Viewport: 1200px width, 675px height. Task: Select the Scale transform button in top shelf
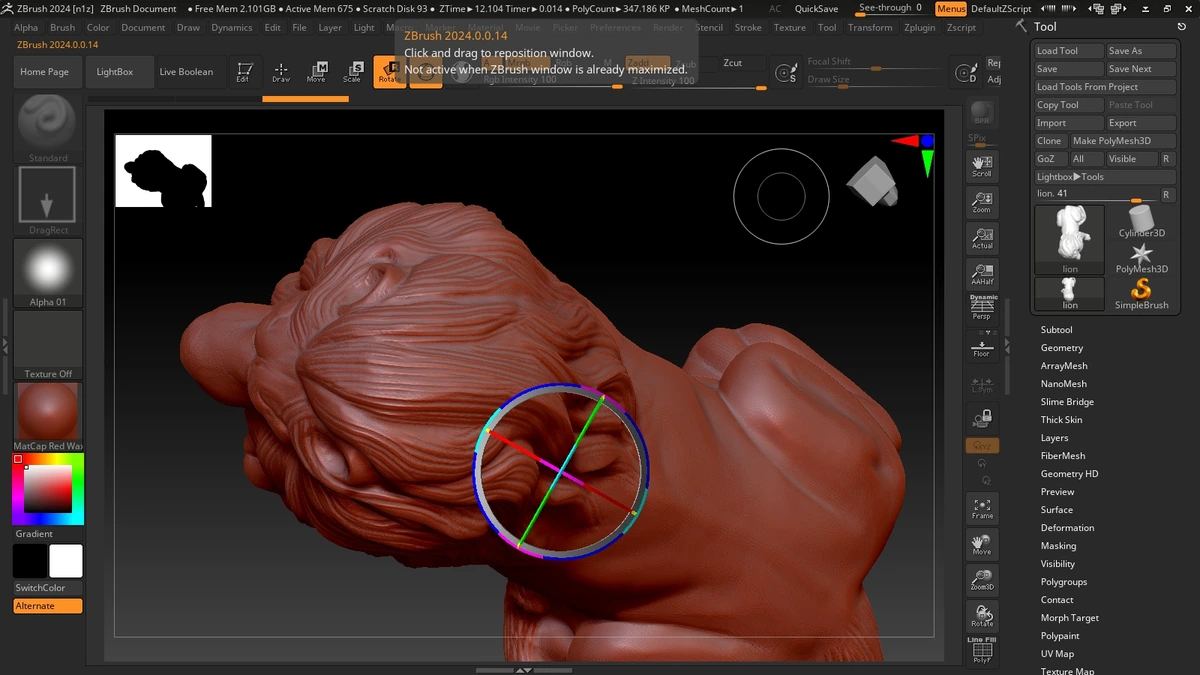tap(352, 72)
